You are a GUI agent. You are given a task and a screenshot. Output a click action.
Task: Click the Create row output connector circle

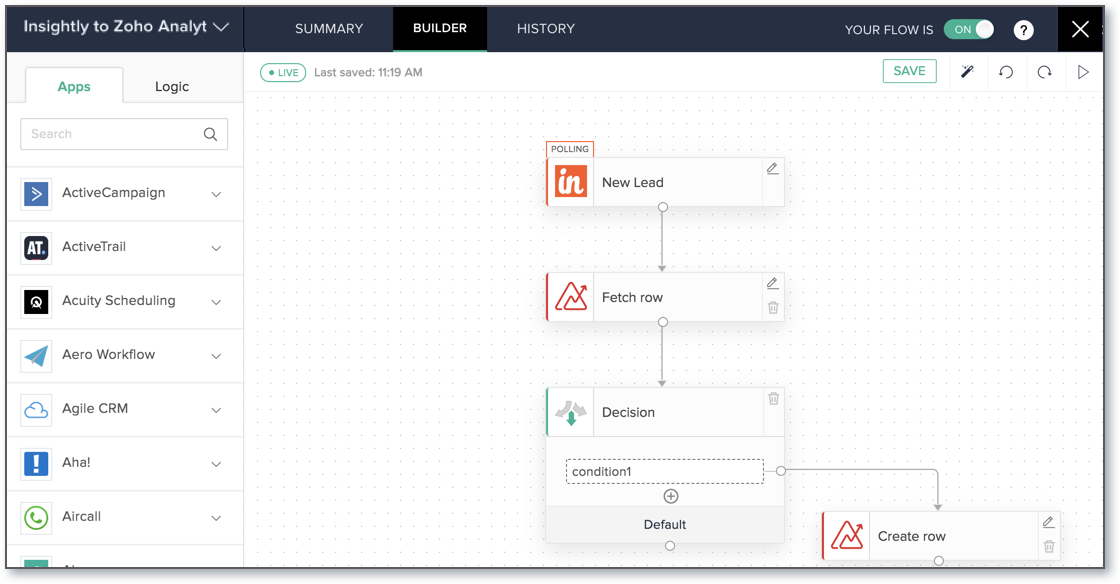(x=939, y=561)
